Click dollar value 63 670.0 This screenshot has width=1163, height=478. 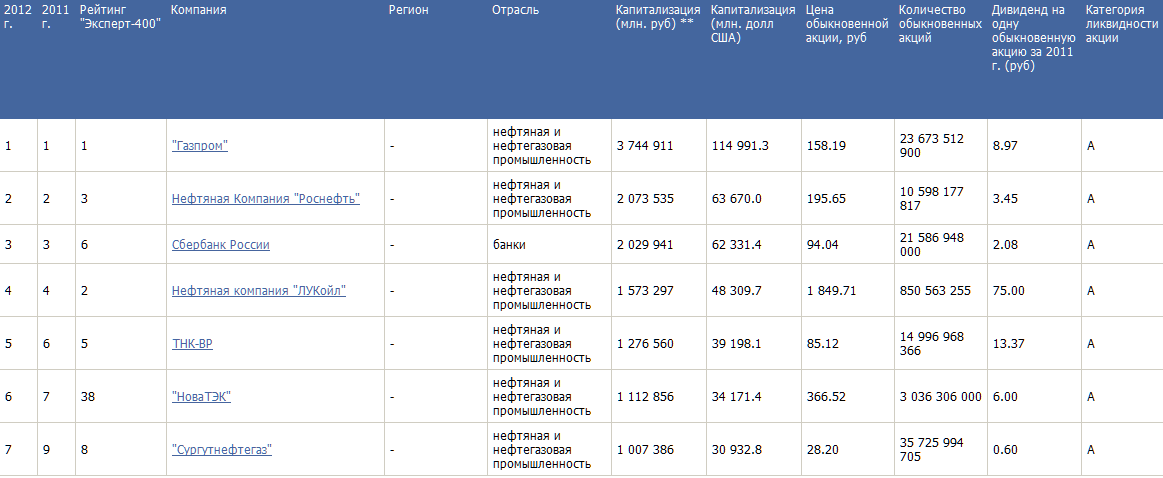coord(737,199)
